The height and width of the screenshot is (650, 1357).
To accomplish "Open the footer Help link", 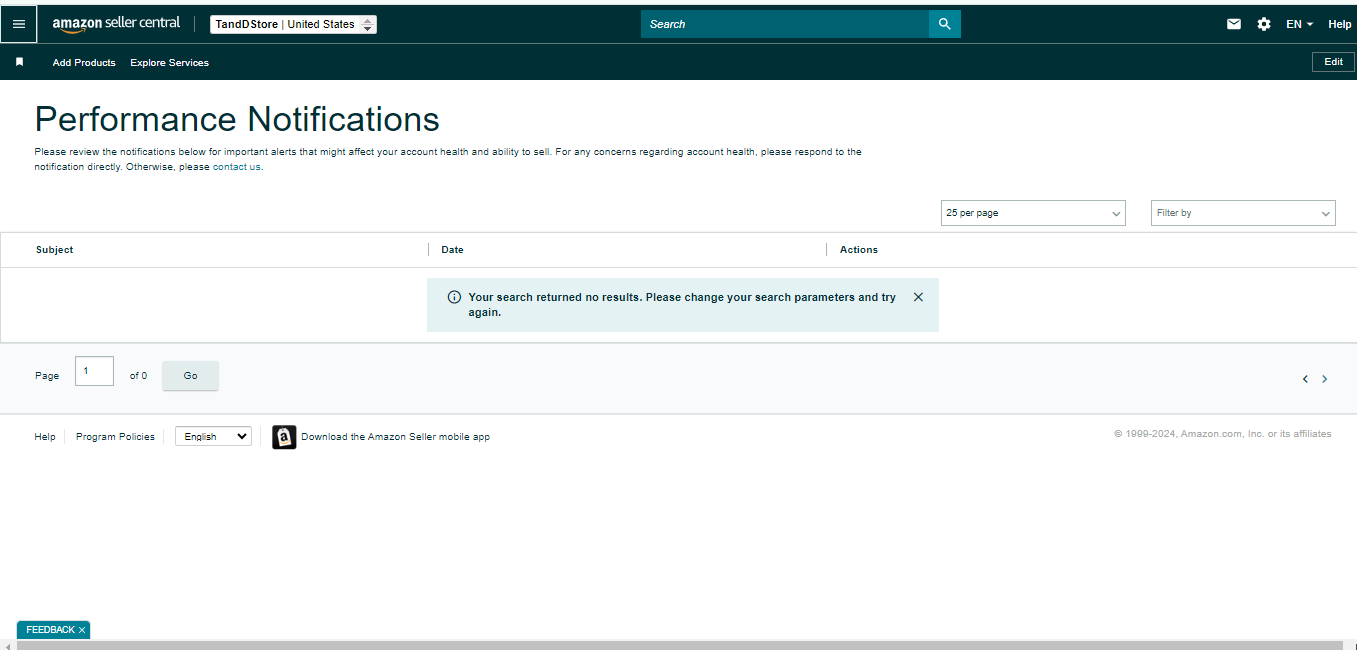I will pos(45,437).
